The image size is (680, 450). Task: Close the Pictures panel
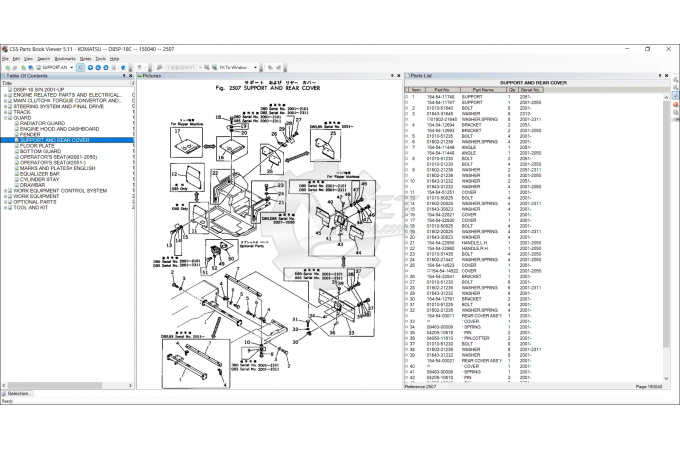pos(399,76)
